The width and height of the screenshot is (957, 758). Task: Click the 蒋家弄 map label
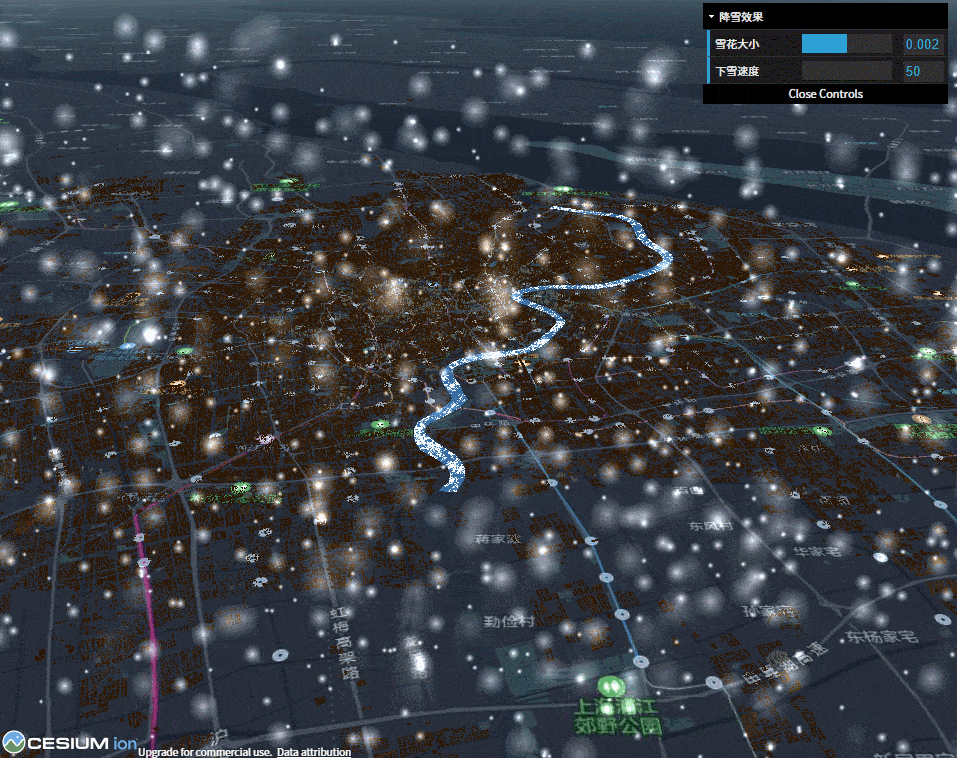point(499,539)
